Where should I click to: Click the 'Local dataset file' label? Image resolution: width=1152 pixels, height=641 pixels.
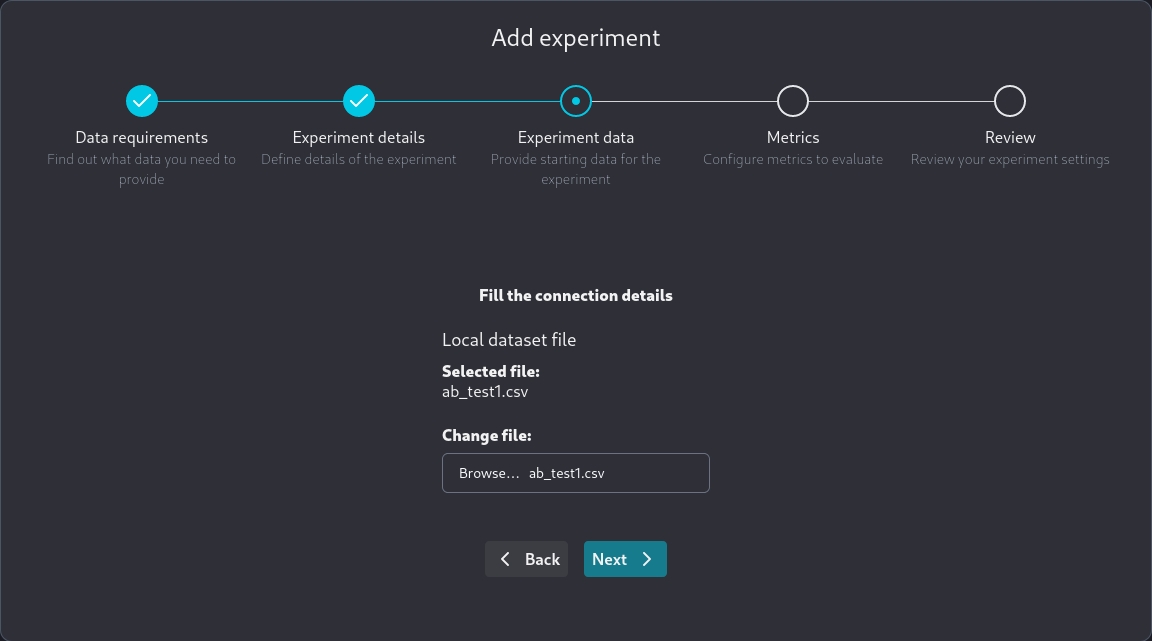click(x=509, y=340)
